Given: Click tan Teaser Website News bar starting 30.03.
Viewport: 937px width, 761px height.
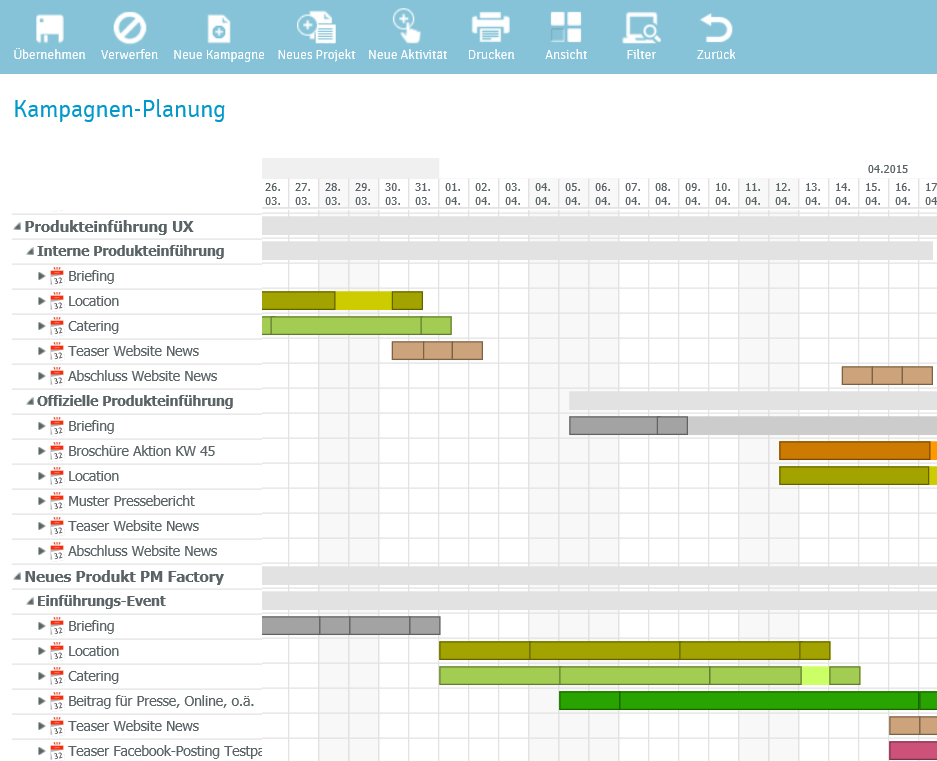Looking at the screenshot, I should [437, 351].
